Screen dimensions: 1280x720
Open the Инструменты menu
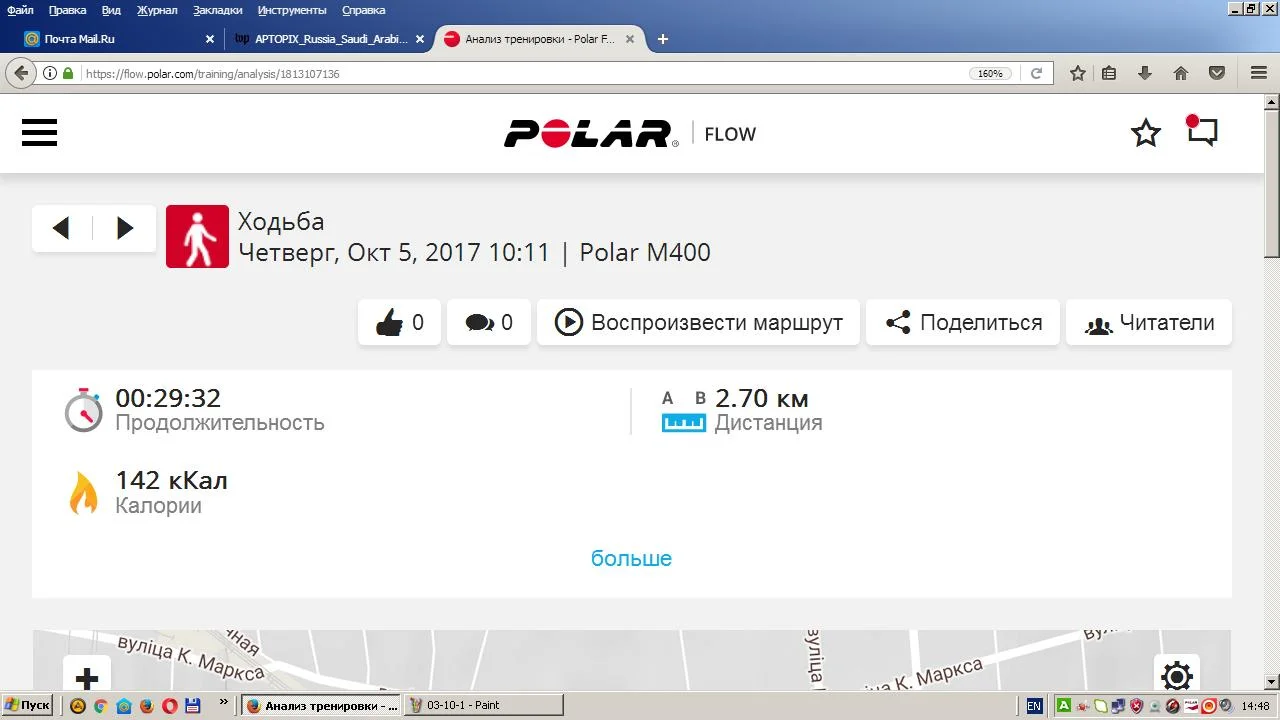pos(292,10)
